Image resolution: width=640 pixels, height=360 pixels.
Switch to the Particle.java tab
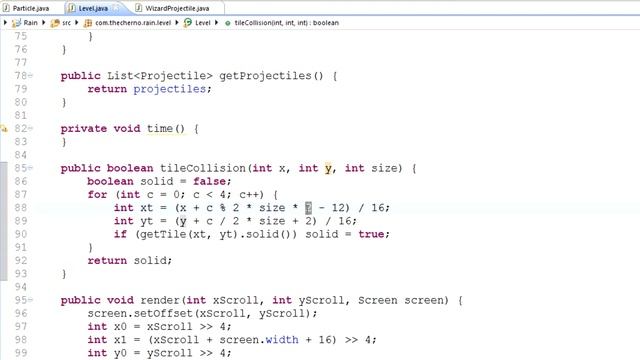pyautogui.click(x=32, y=8)
